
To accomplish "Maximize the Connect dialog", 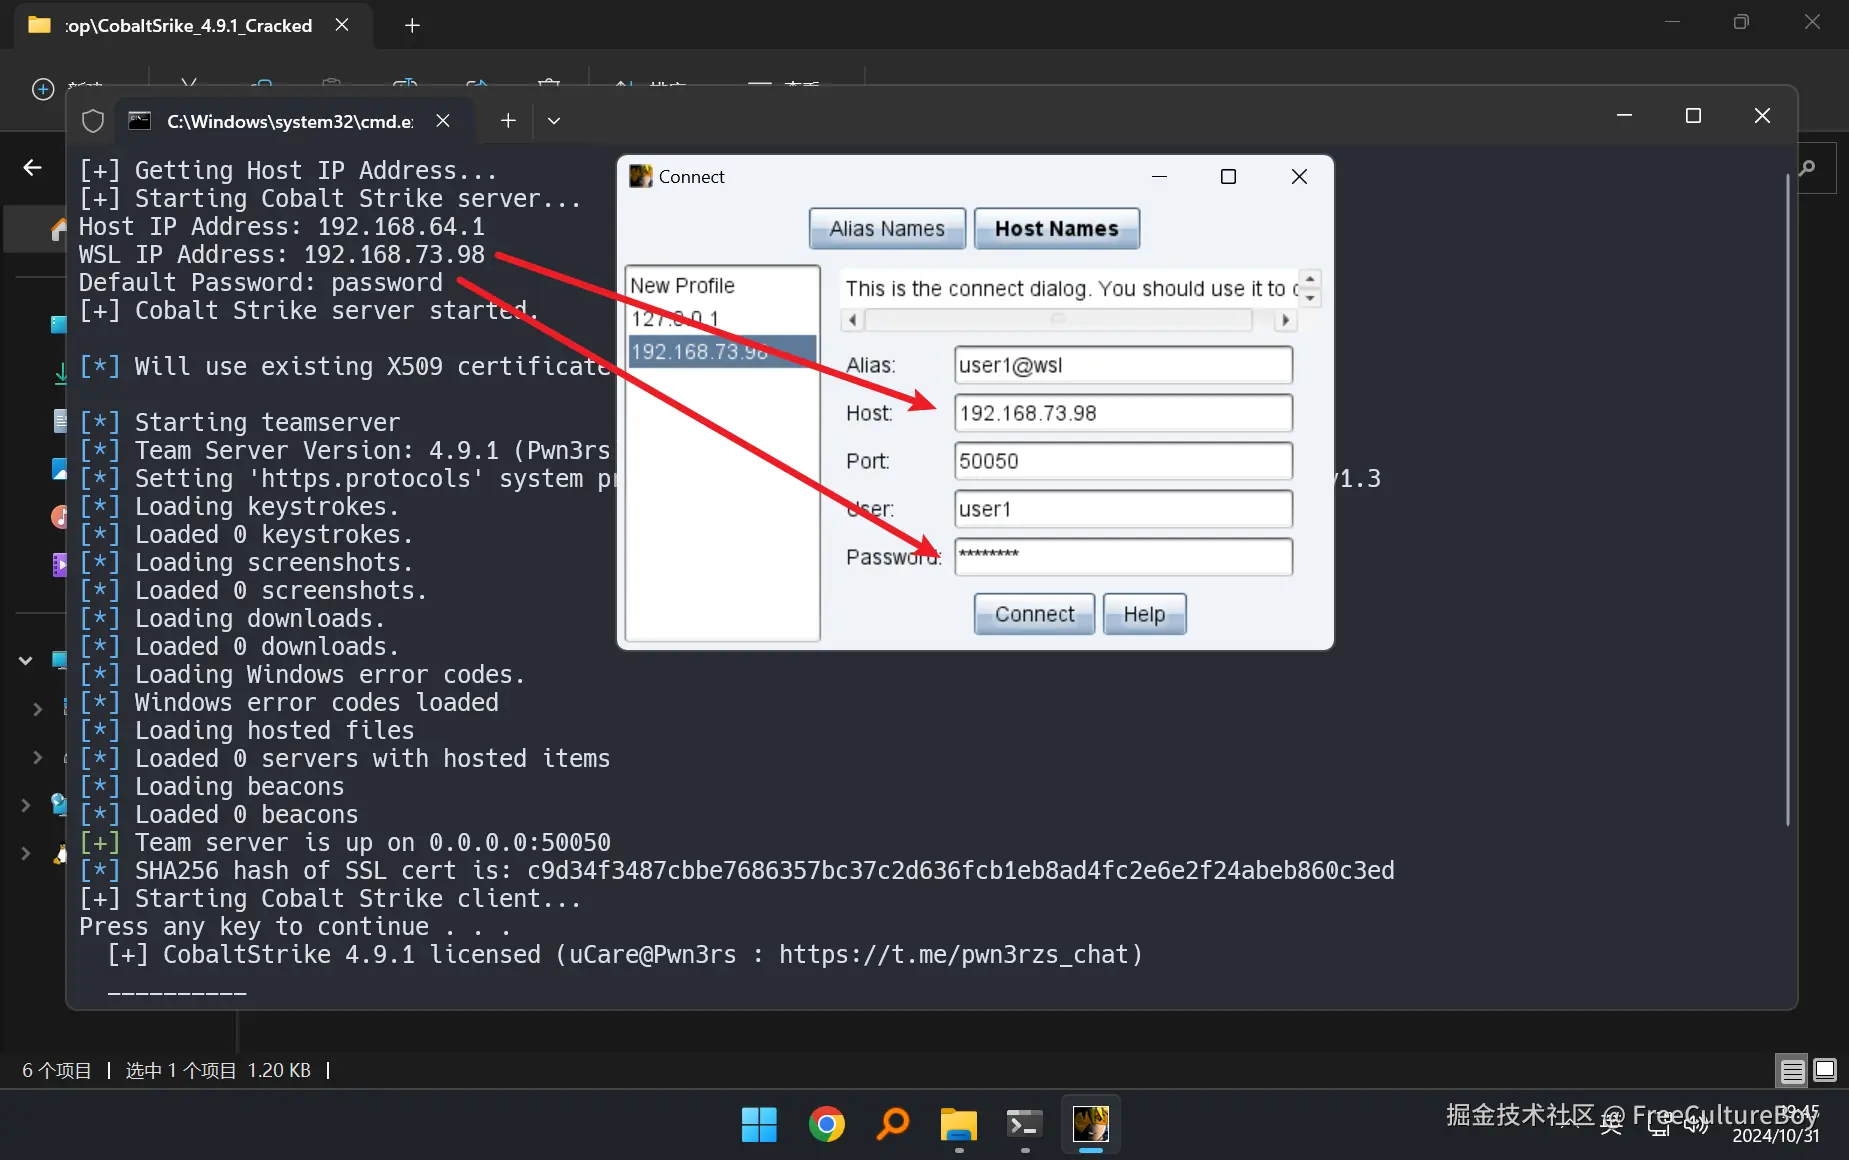I will coord(1228,176).
